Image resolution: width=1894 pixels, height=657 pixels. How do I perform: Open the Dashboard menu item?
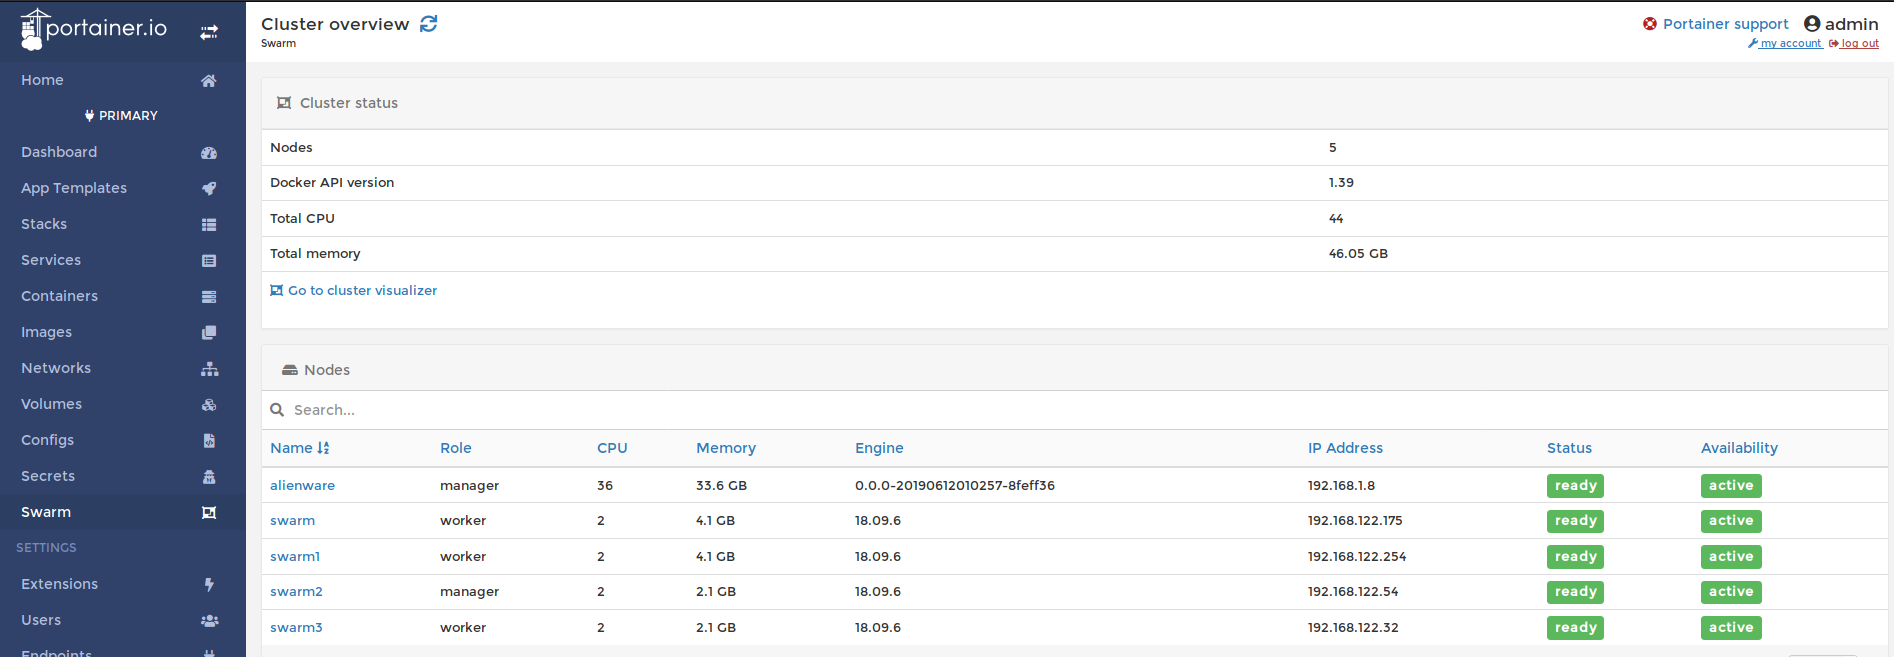pos(59,153)
